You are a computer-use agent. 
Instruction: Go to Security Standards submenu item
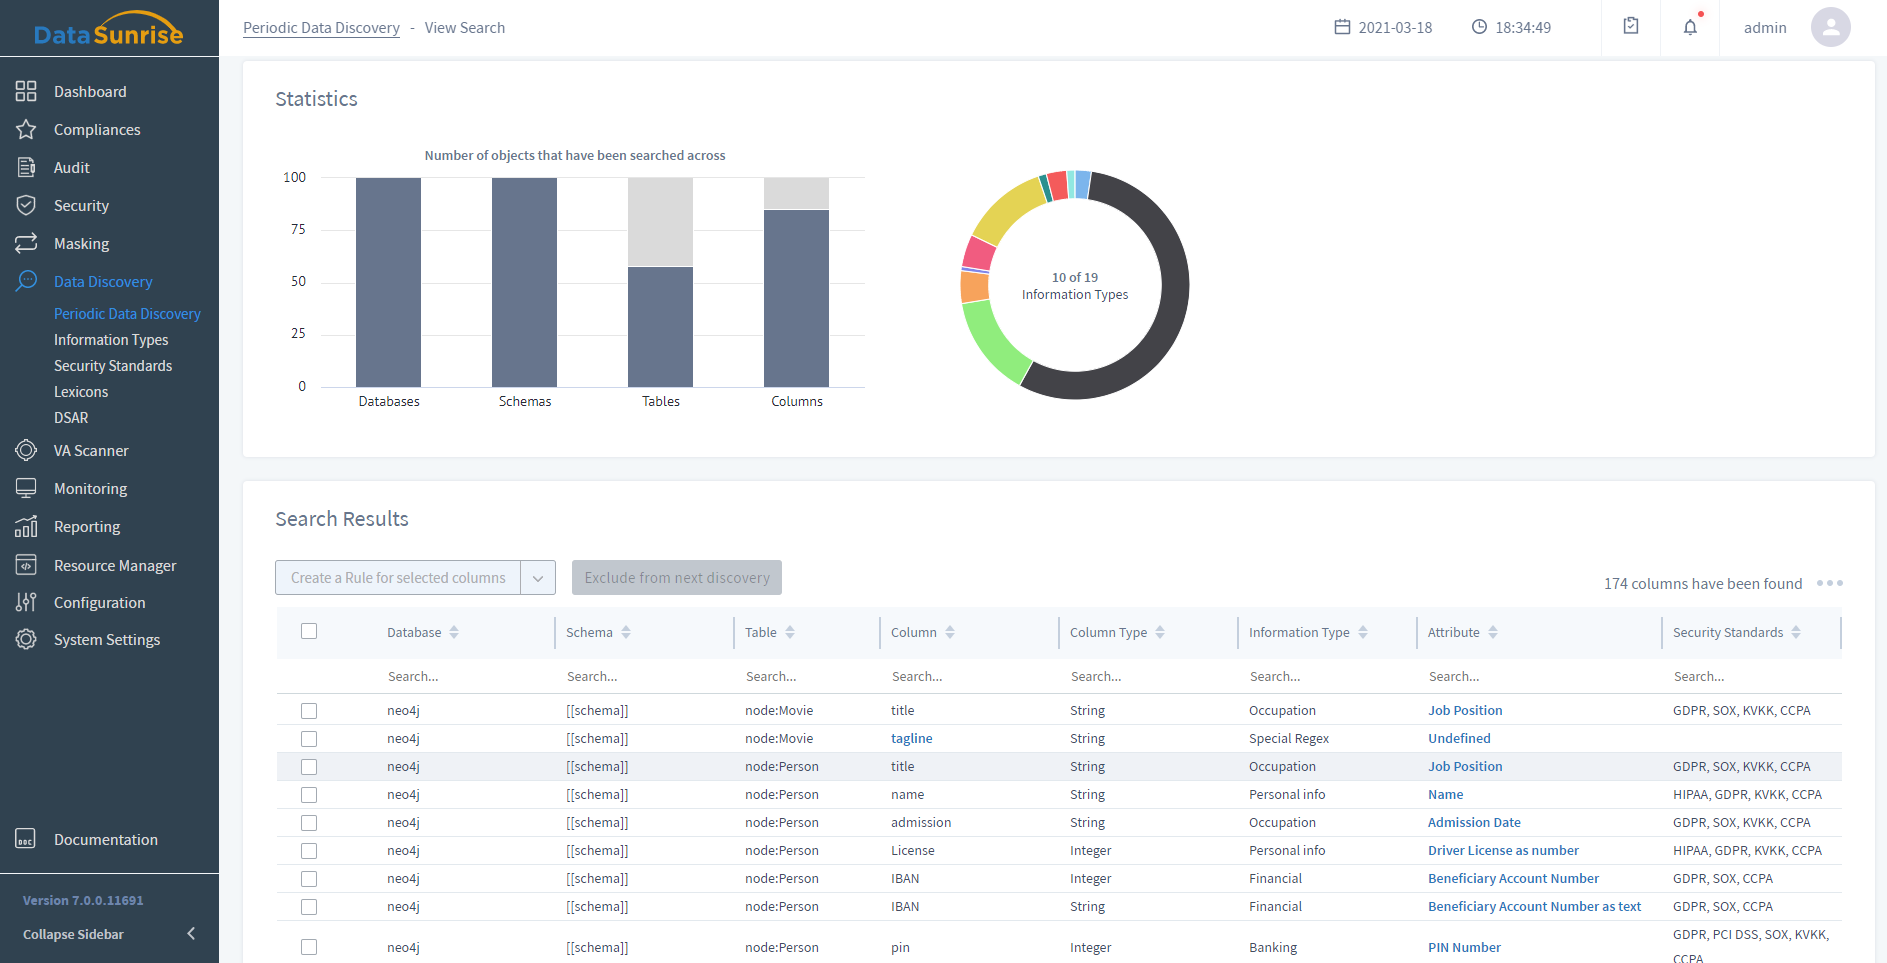pyautogui.click(x=113, y=366)
